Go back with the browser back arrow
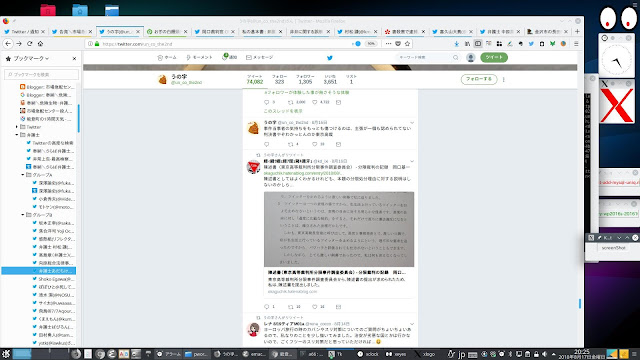The height and width of the screenshot is (360, 640). (8, 44)
